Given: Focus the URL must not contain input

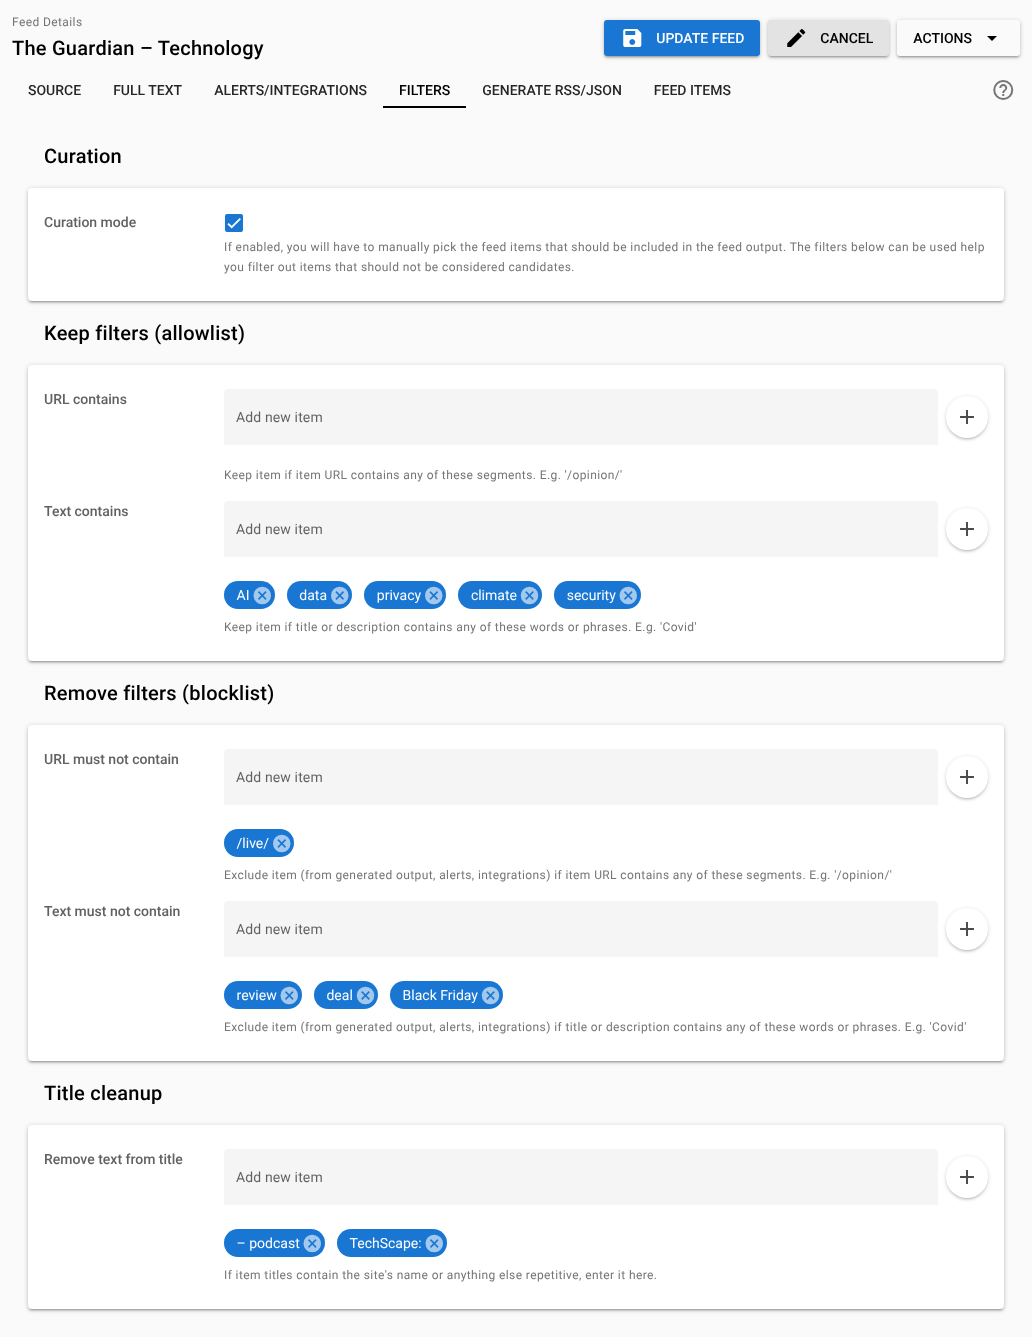Looking at the screenshot, I should 581,777.
